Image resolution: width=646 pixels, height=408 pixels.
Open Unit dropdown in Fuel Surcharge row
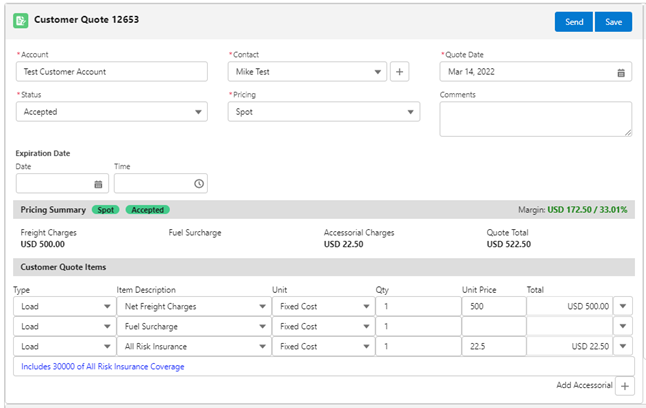[x=323, y=326]
